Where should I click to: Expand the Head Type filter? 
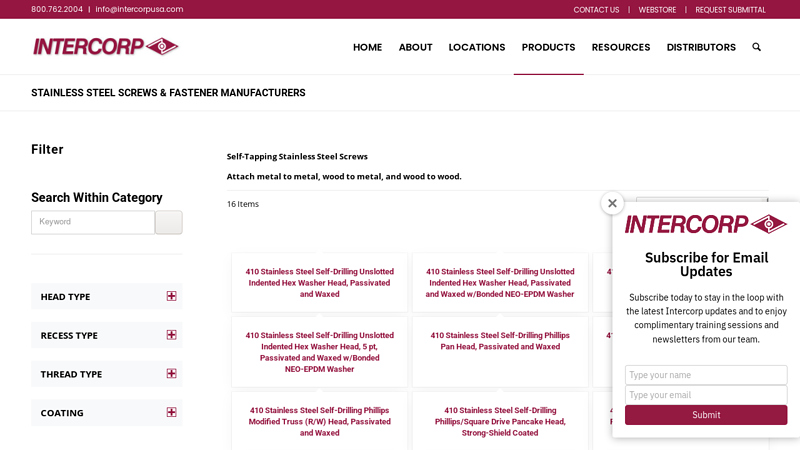(x=171, y=296)
